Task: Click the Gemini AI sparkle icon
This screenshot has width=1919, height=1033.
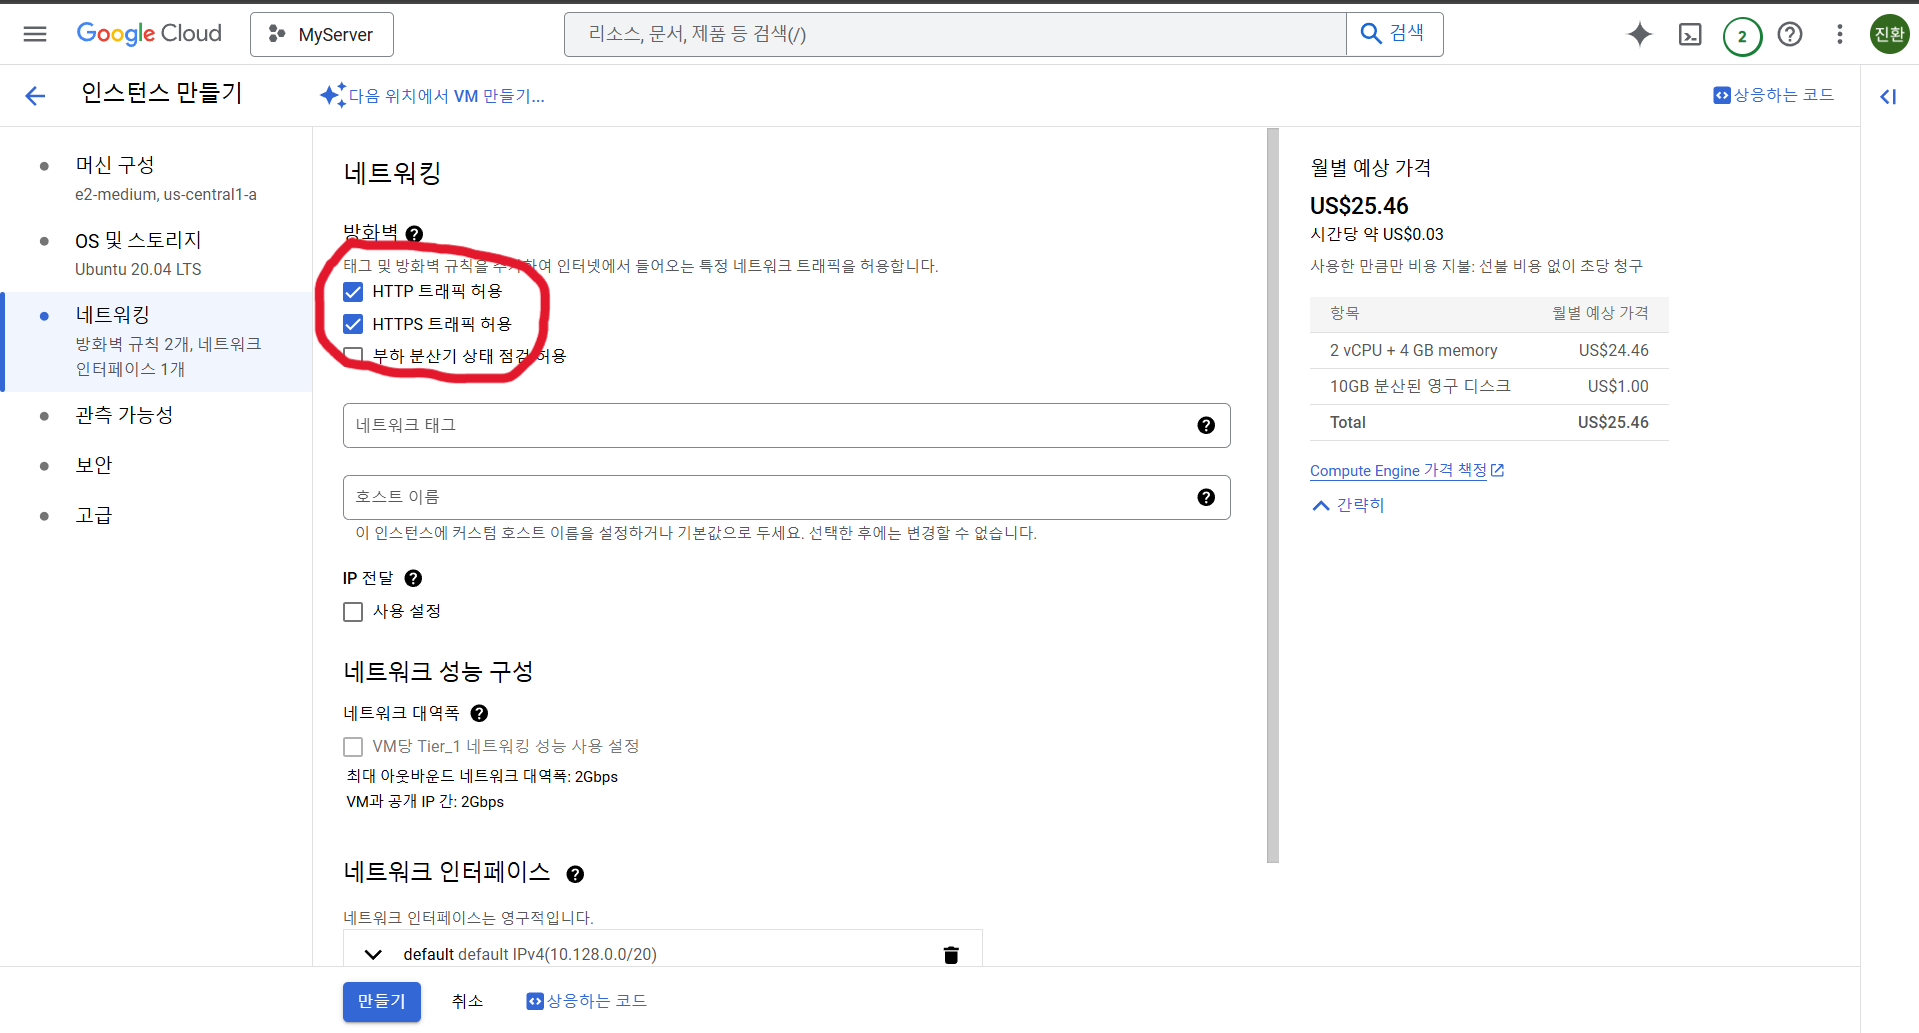Action: (x=1639, y=34)
